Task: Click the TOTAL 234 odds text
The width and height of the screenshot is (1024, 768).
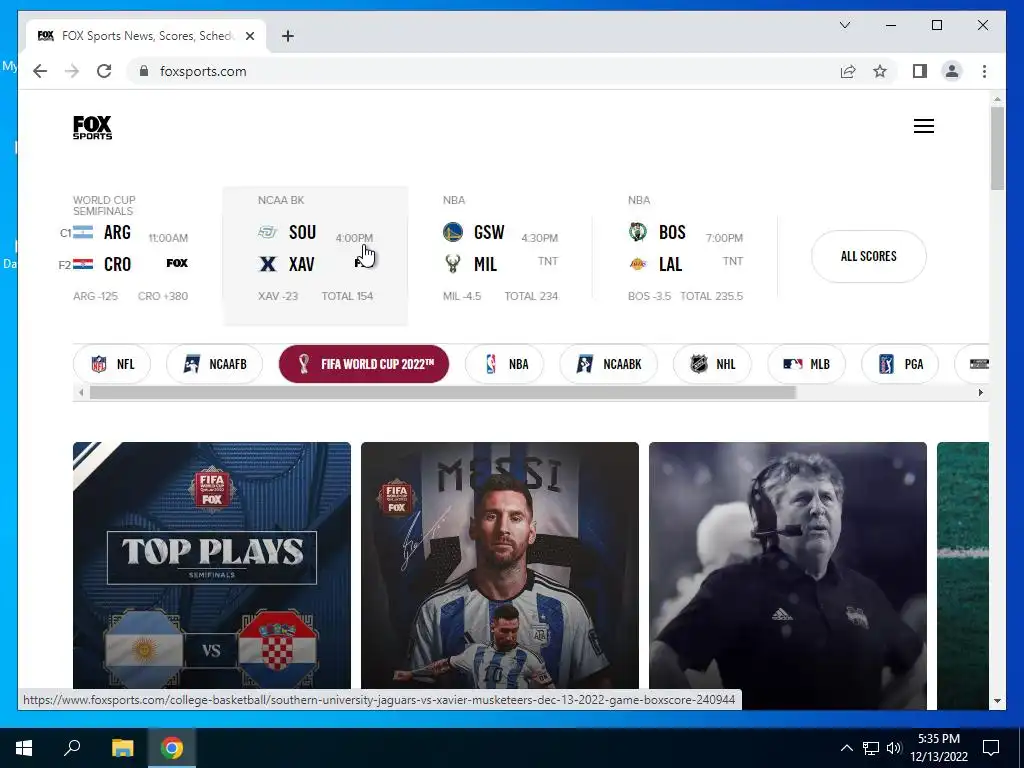Action: click(531, 296)
